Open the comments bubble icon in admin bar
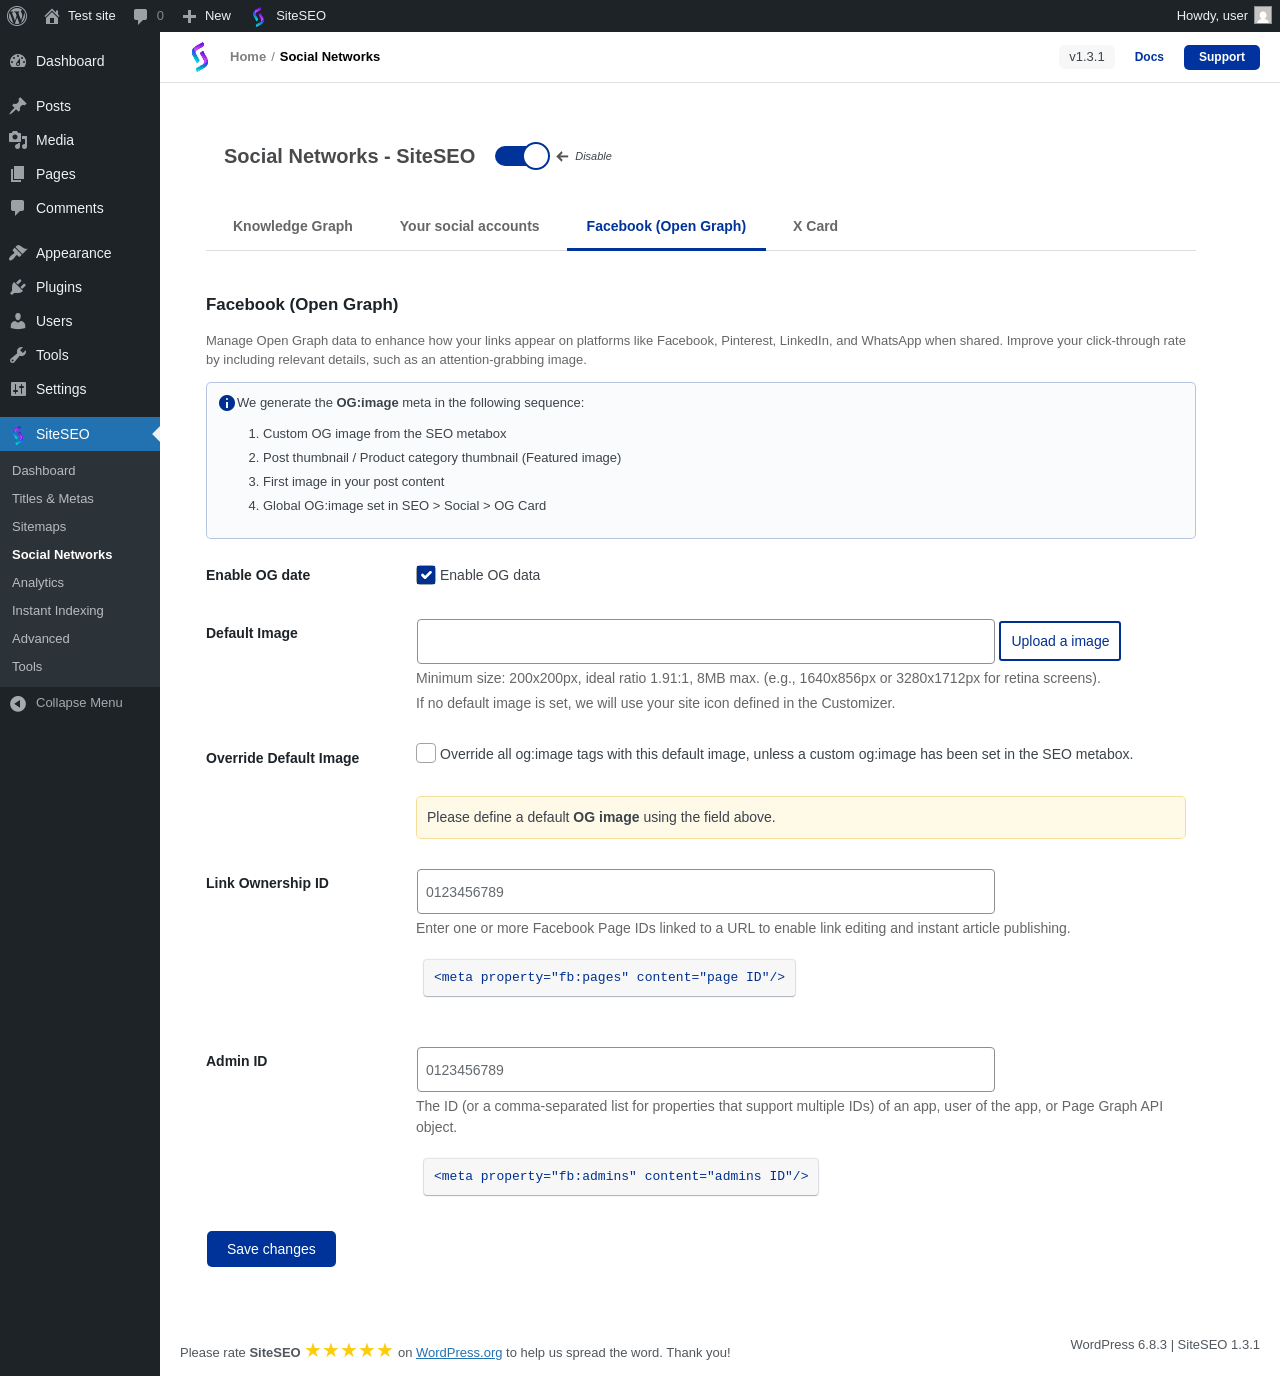1280x1376 pixels. pos(141,16)
